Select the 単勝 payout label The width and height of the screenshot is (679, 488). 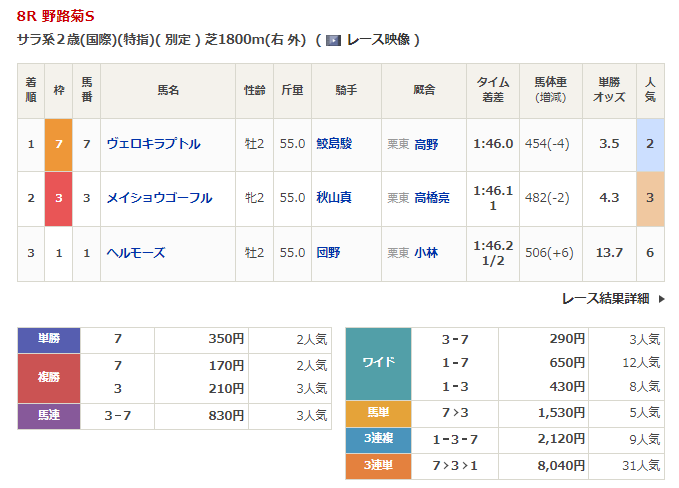[49, 340]
